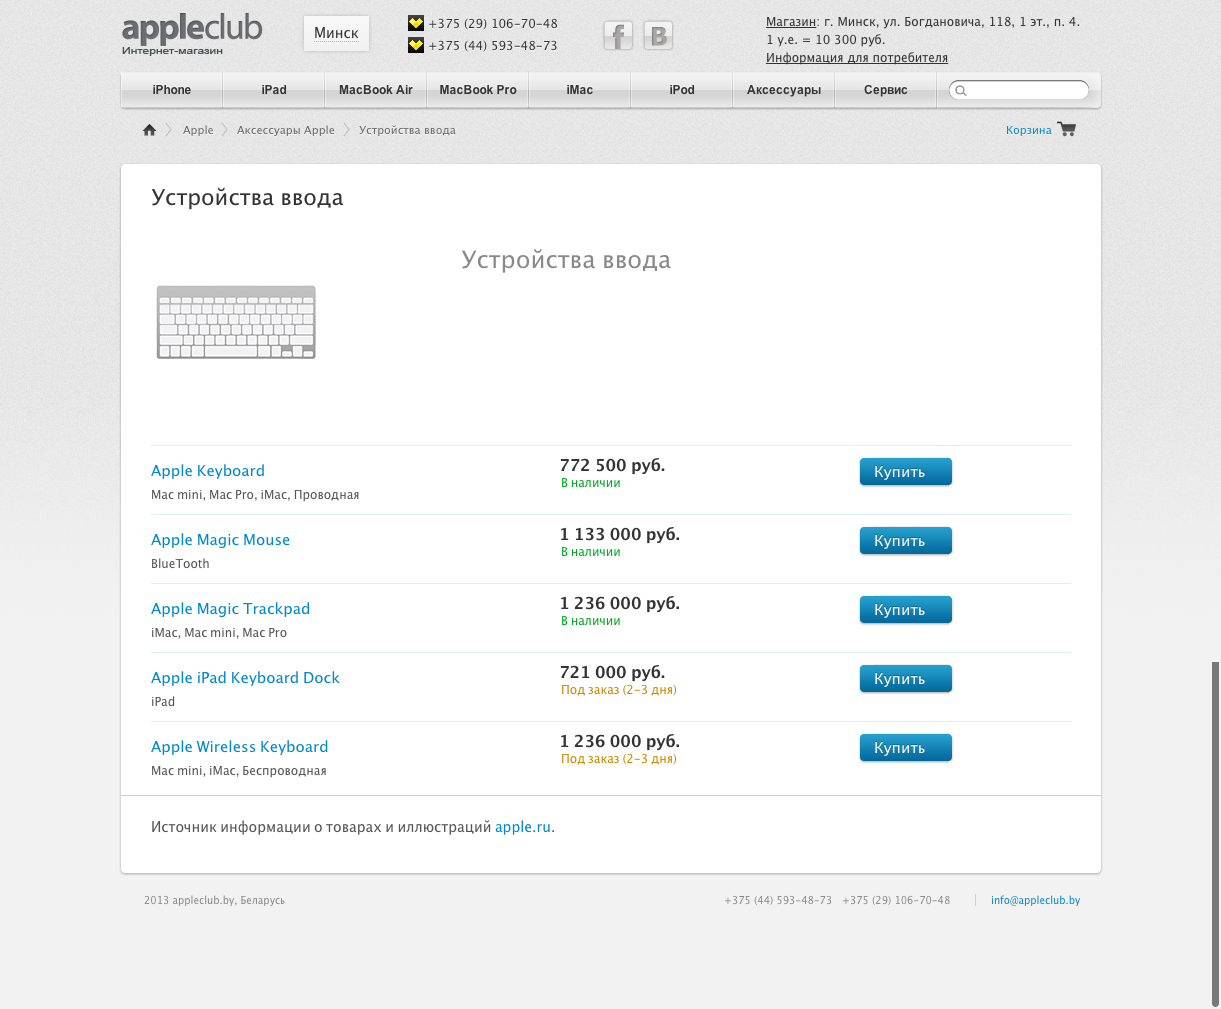This screenshot has width=1221, height=1009.
Task: Click the price 1 133 000 руб.
Action: tap(620, 534)
